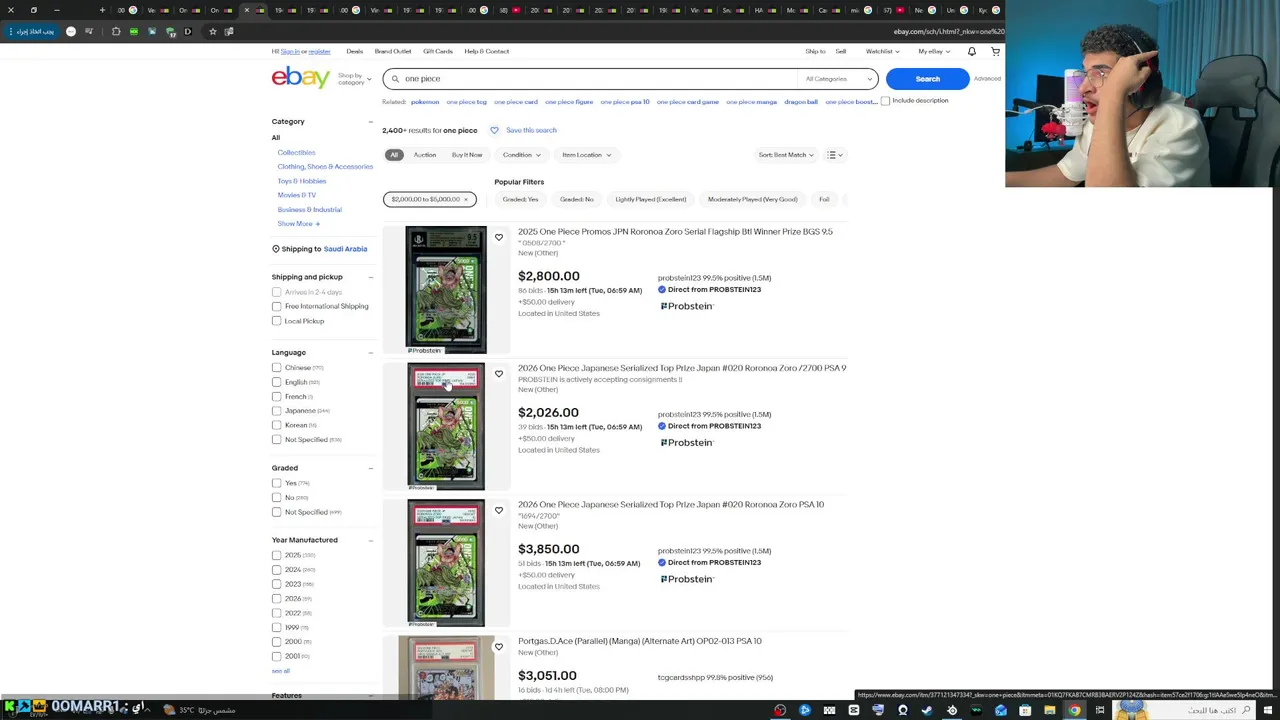This screenshot has height=720, width=1280.
Task: Open the My eBay menu
Action: [x=932, y=51]
